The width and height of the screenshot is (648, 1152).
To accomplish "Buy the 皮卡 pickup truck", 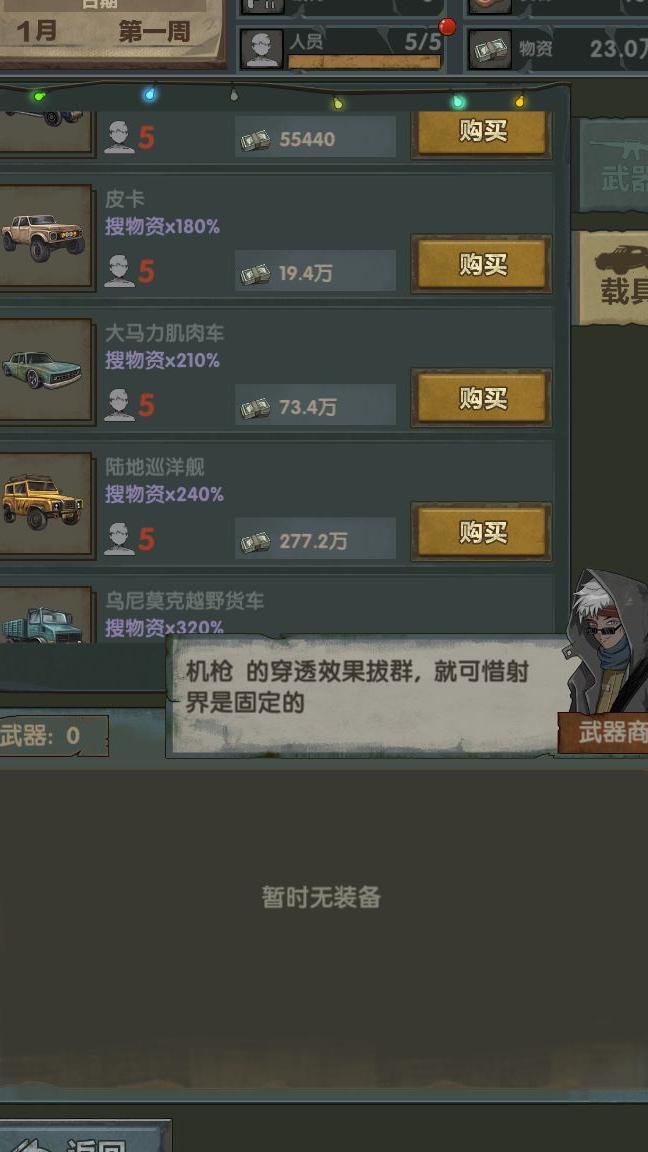I will click(482, 264).
